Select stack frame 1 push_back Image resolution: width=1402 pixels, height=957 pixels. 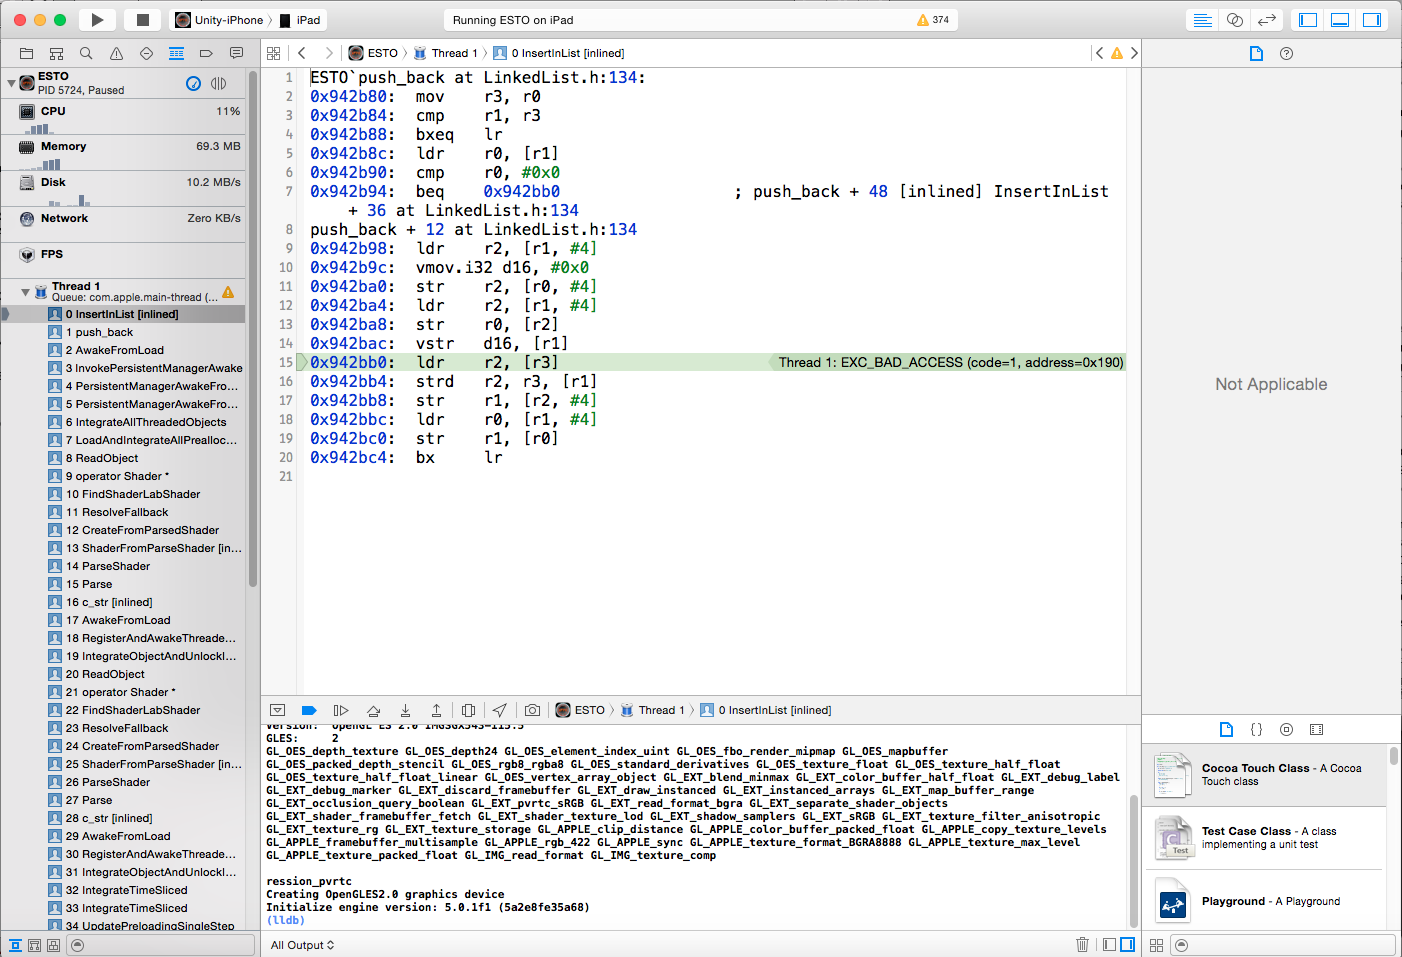point(123,332)
